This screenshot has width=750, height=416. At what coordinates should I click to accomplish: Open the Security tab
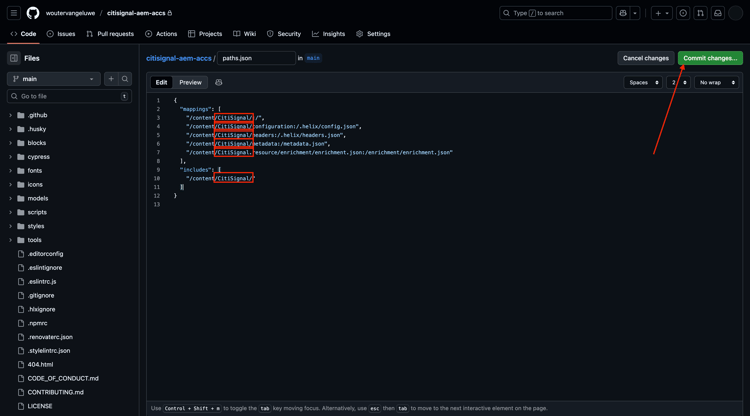tap(284, 34)
